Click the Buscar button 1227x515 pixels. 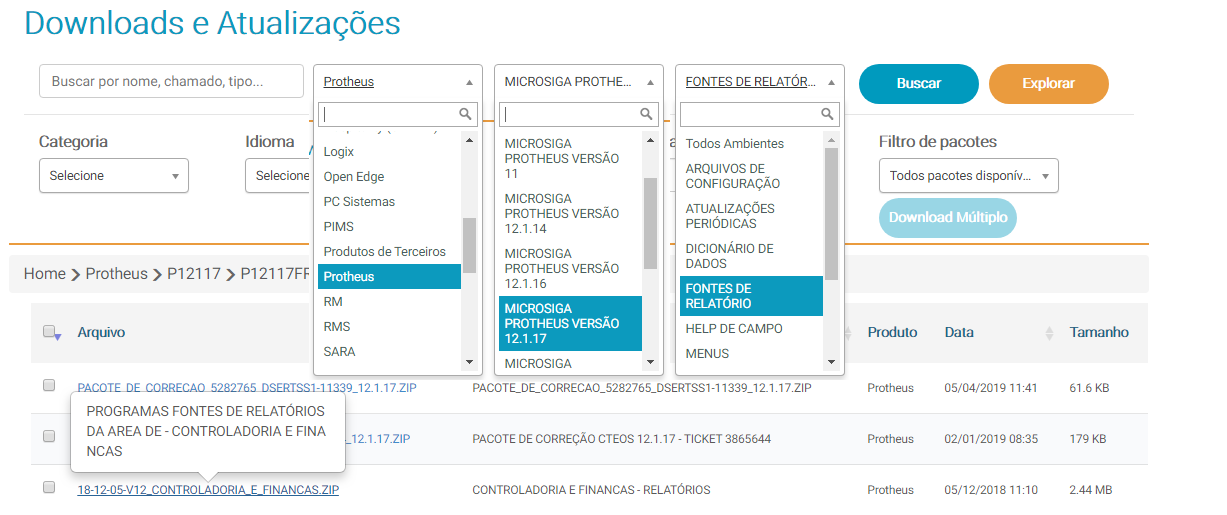[918, 84]
